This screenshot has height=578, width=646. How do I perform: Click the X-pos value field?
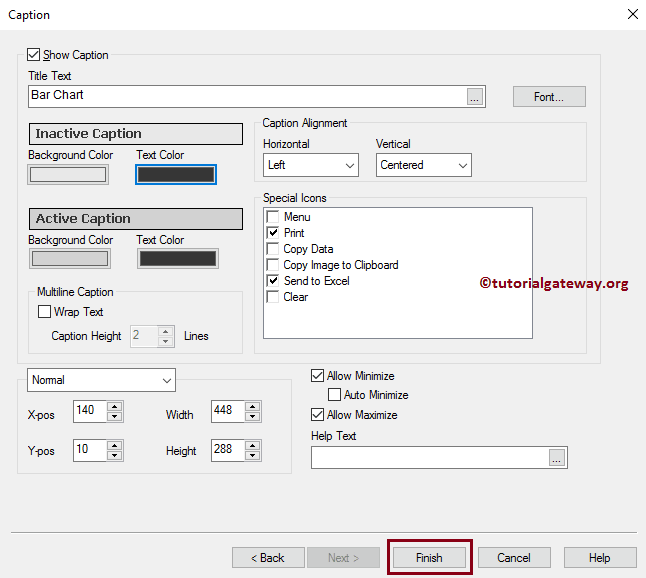pyautogui.click(x=90, y=411)
